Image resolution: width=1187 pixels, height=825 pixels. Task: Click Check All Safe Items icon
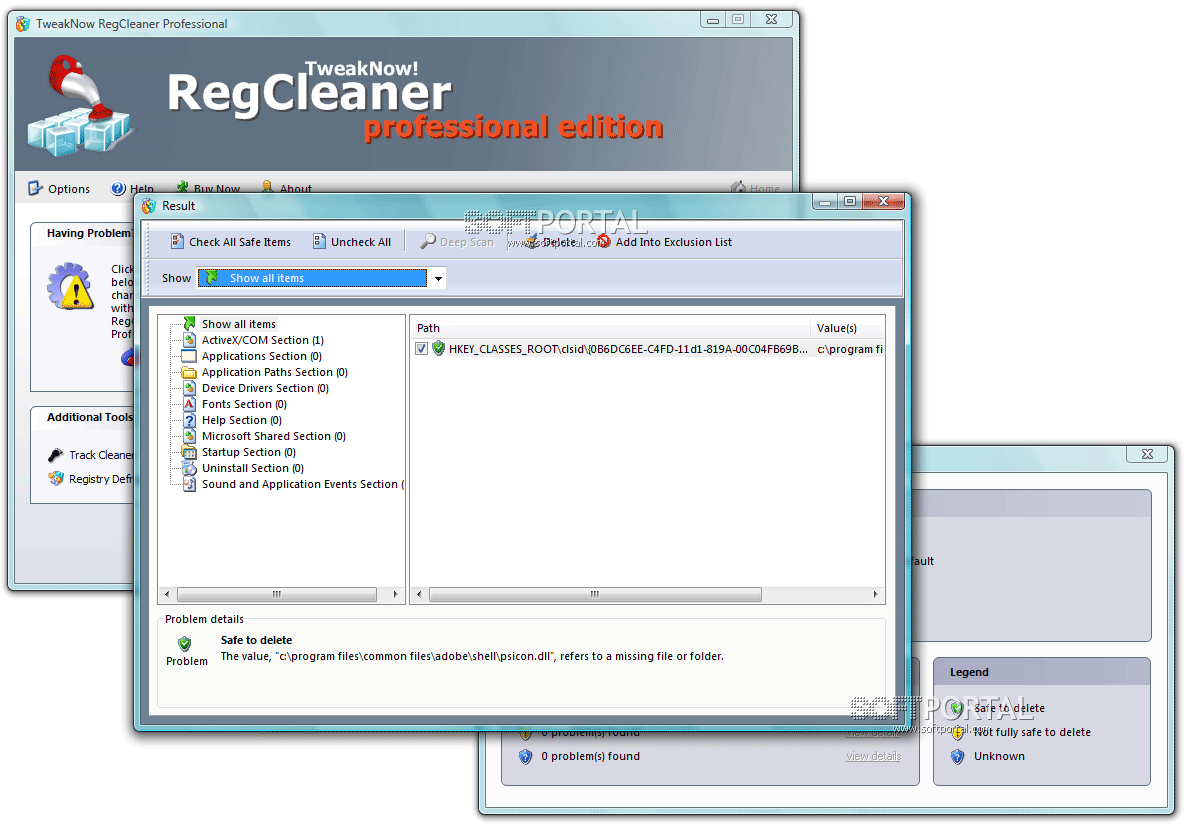click(177, 241)
